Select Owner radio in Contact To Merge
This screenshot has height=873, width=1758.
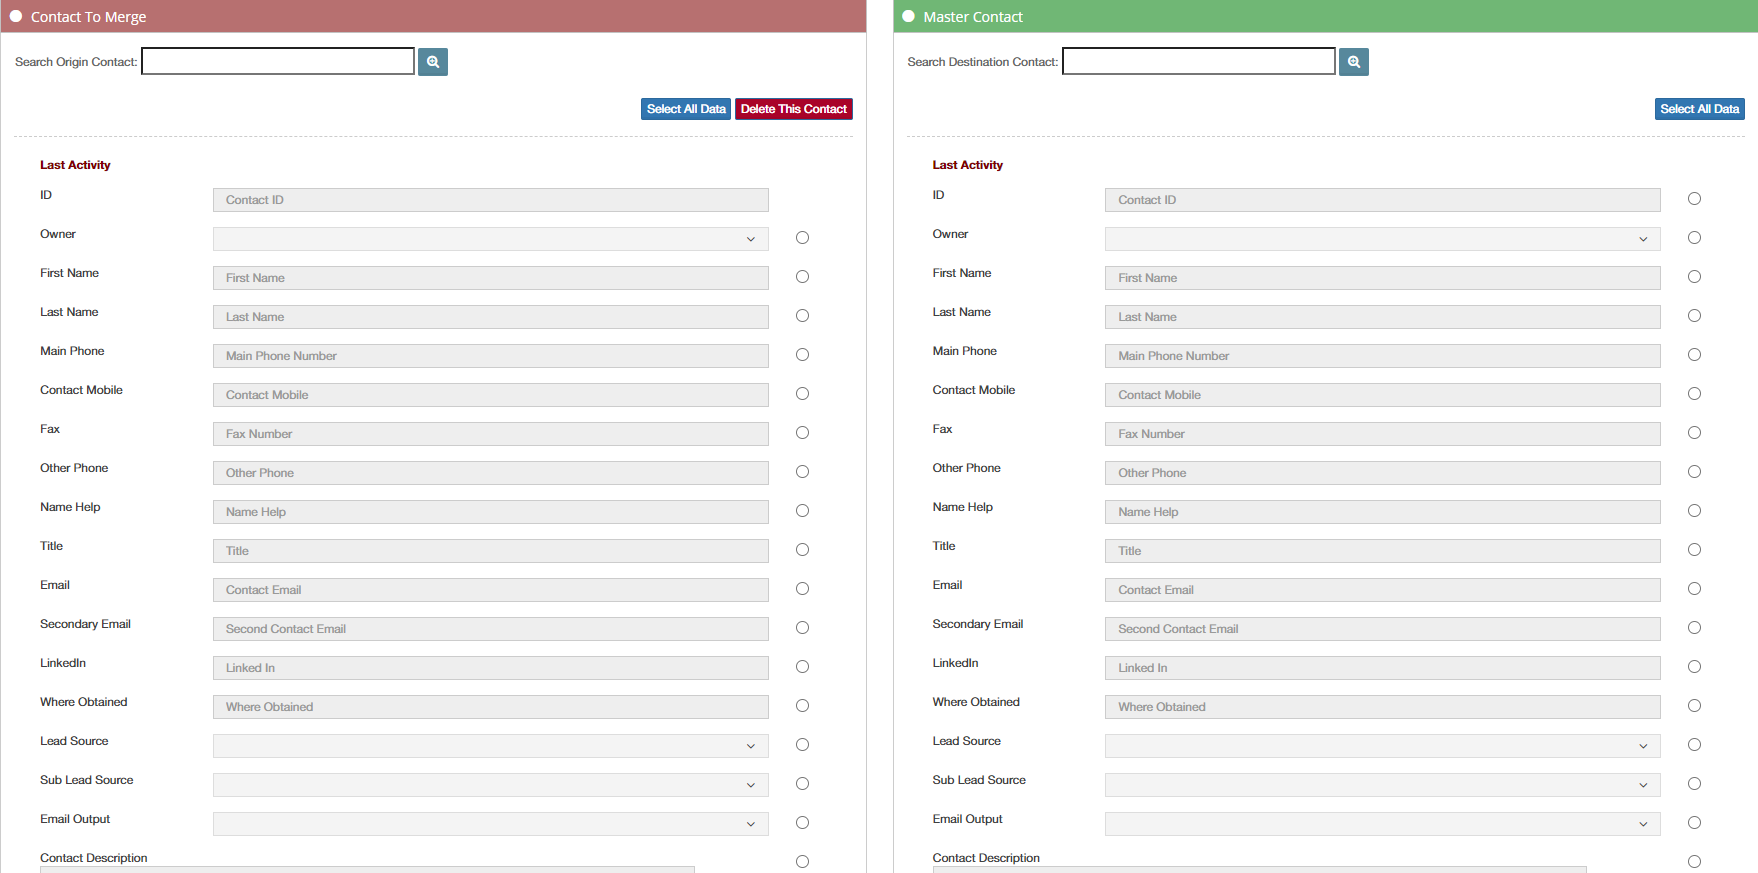tap(802, 238)
